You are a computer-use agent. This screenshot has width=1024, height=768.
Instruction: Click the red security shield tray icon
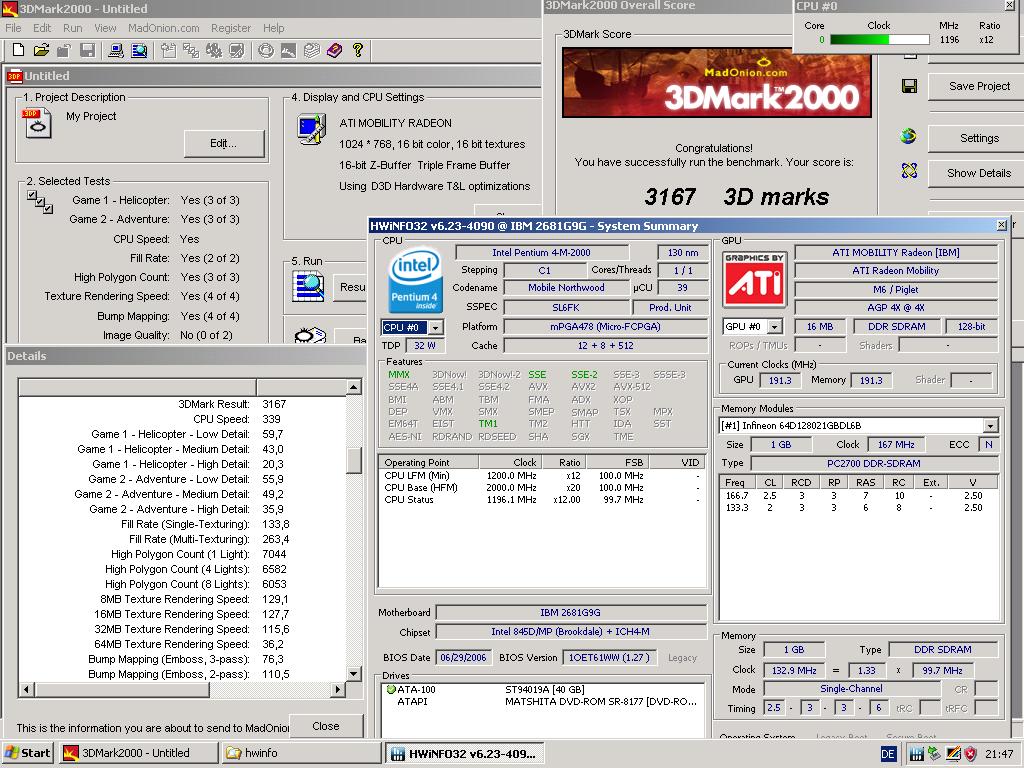click(971, 754)
